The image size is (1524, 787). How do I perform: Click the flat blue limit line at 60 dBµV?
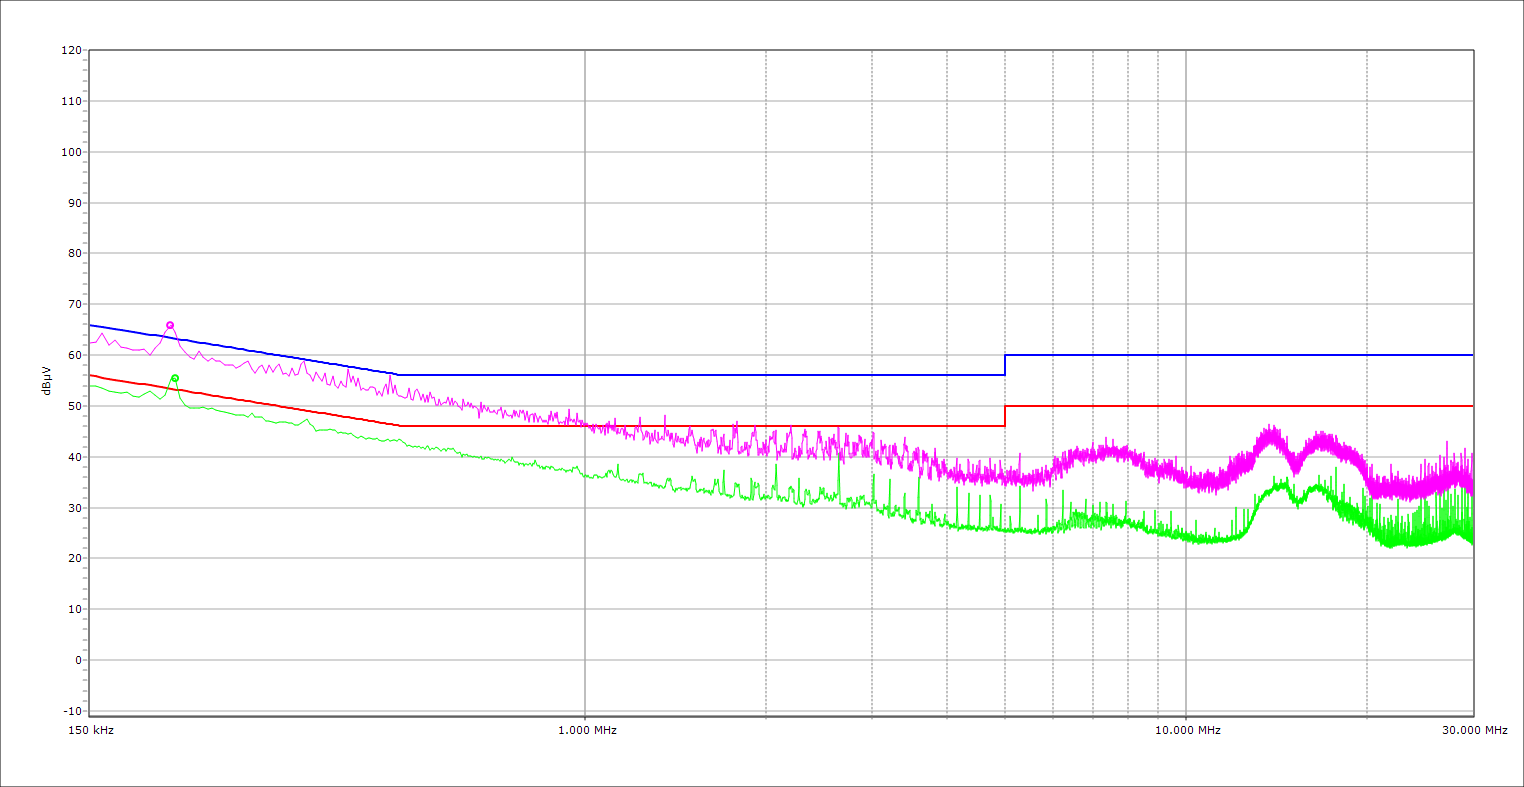coord(1240,355)
